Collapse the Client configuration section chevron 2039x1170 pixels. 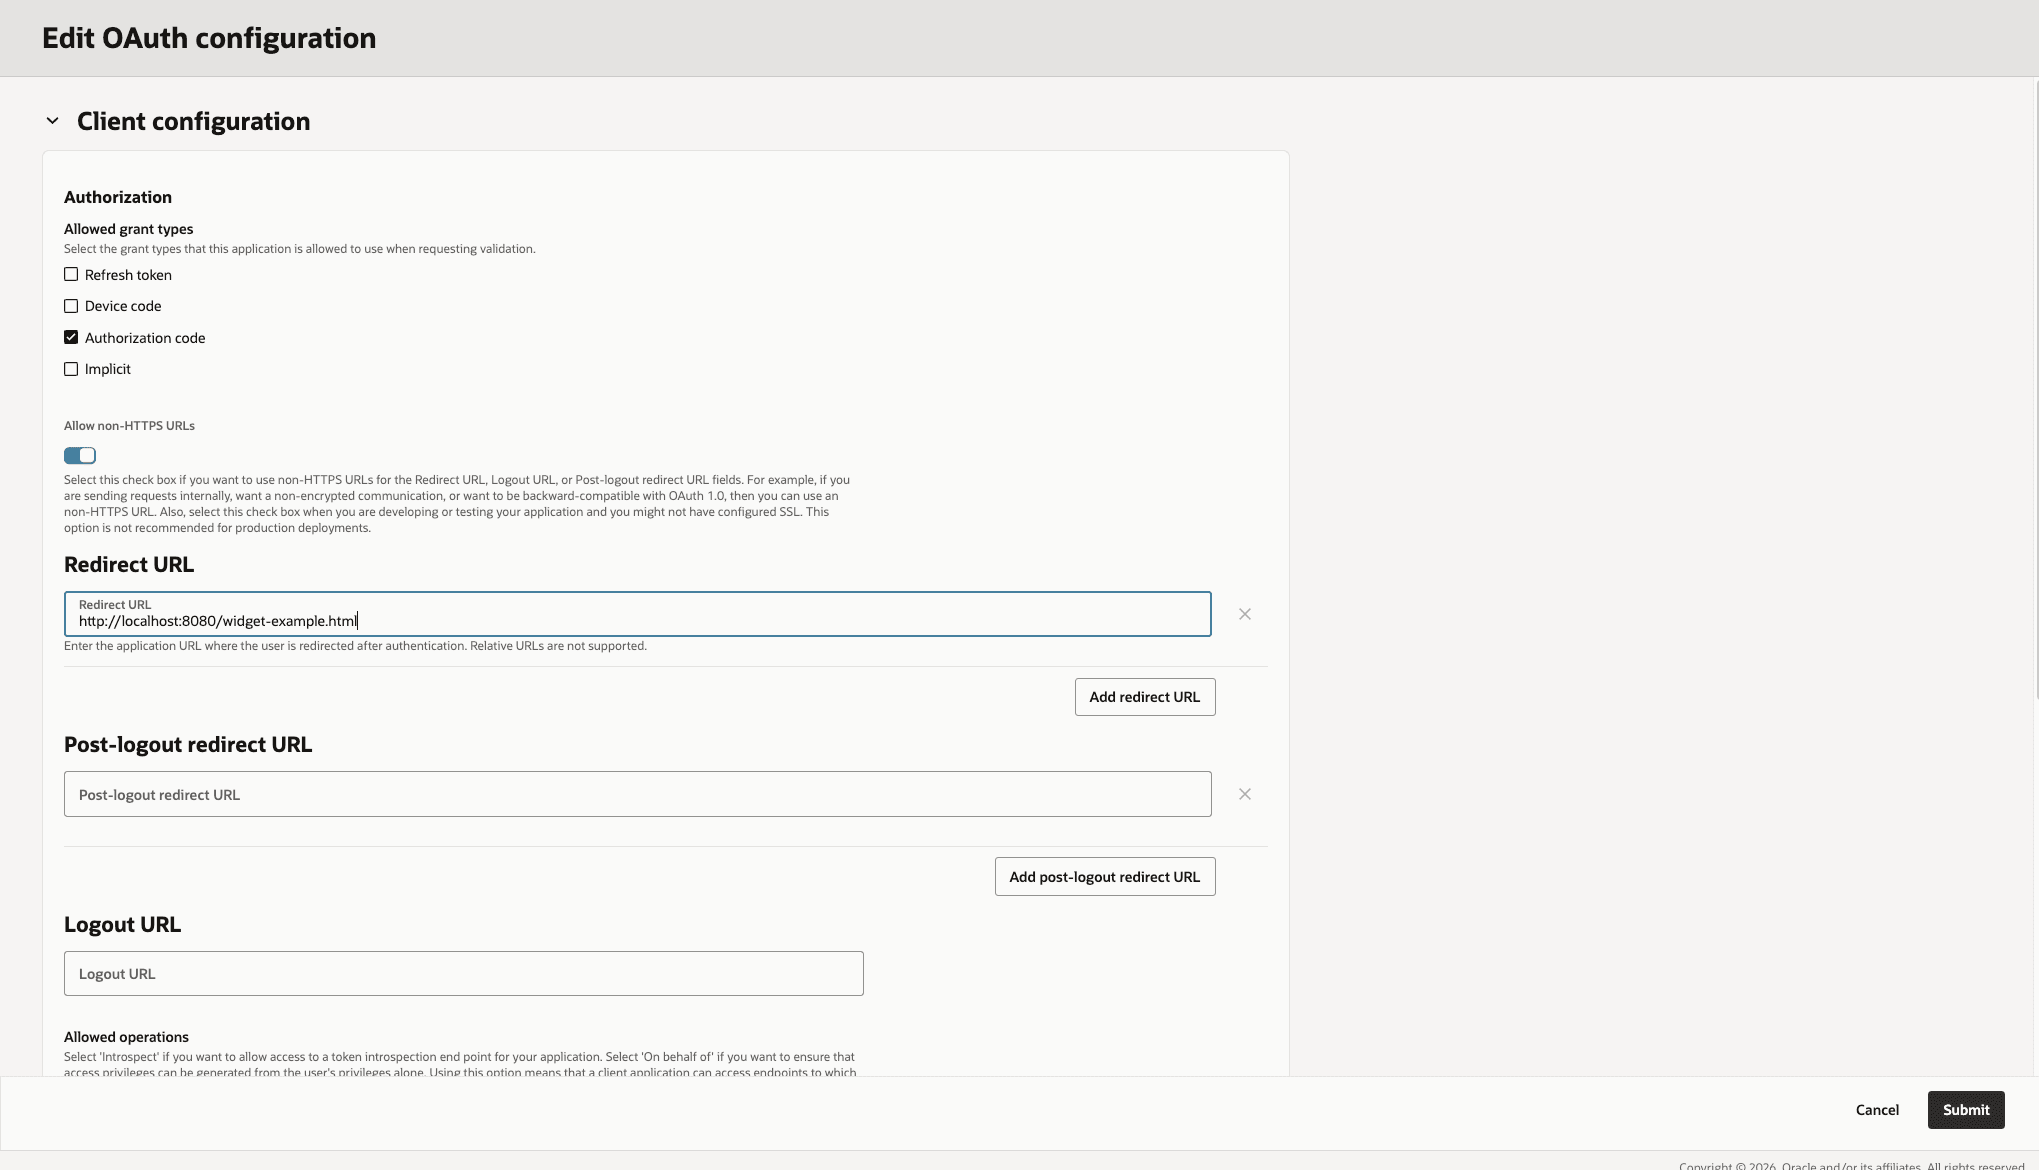coord(52,121)
